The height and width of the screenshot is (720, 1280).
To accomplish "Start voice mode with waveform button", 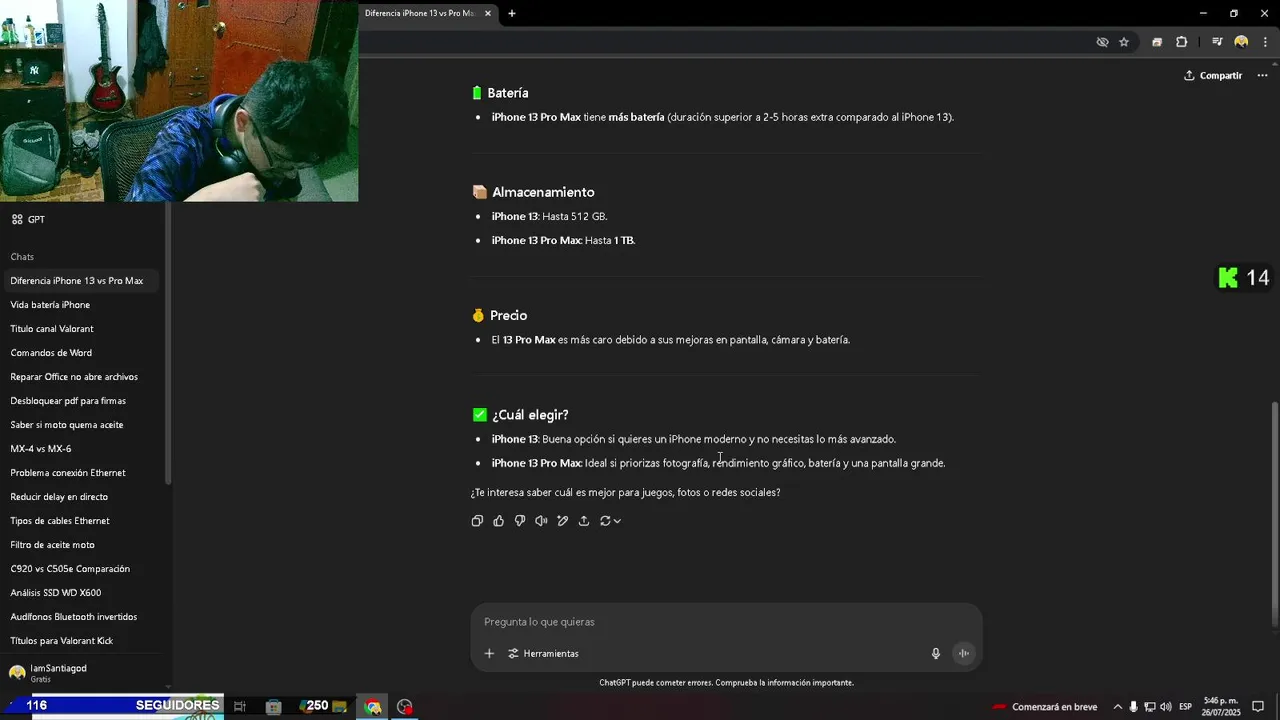I will [964, 653].
